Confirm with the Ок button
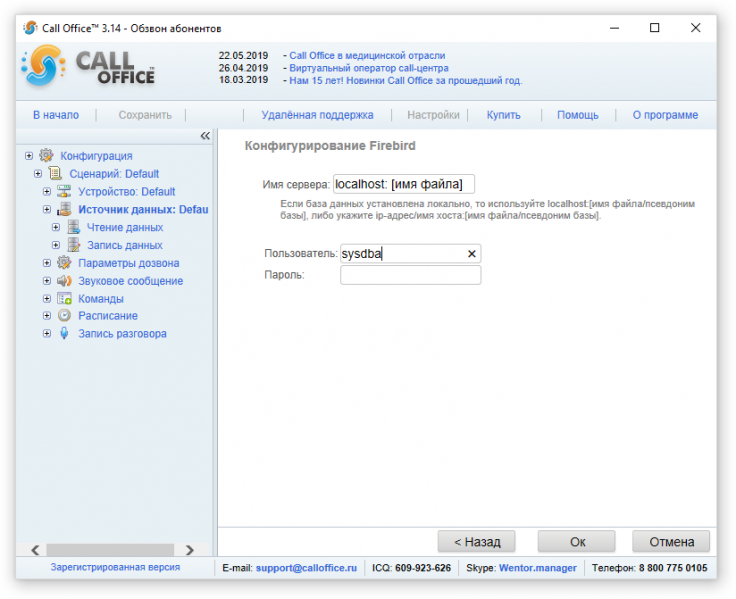Image resolution: width=736 pixels, height=599 pixels. click(577, 542)
